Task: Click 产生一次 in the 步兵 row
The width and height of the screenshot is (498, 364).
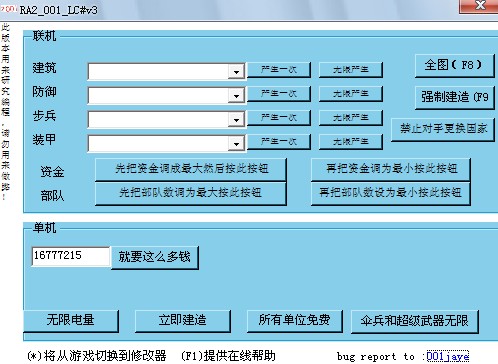Action: [279, 118]
